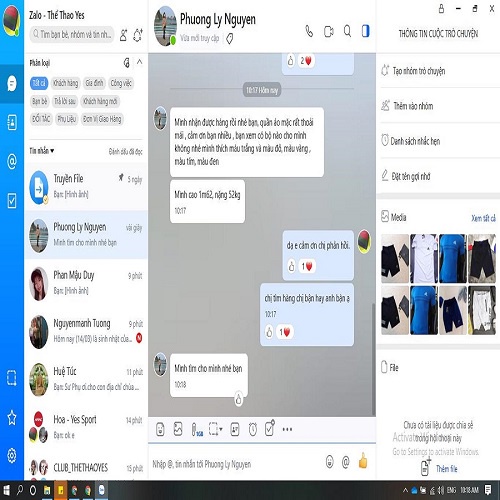Image resolution: width=500 pixels, height=500 pixels.
Task: Expand the Tin nhắn filter dropdown
Action: [x=42, y=151]
